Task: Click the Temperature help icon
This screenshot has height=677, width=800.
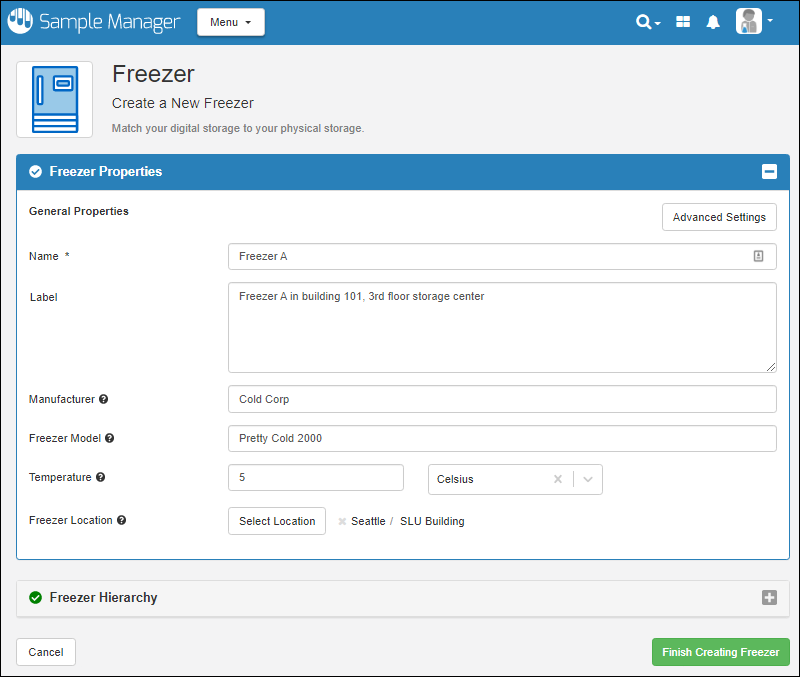Action: [x=101, y=477]
